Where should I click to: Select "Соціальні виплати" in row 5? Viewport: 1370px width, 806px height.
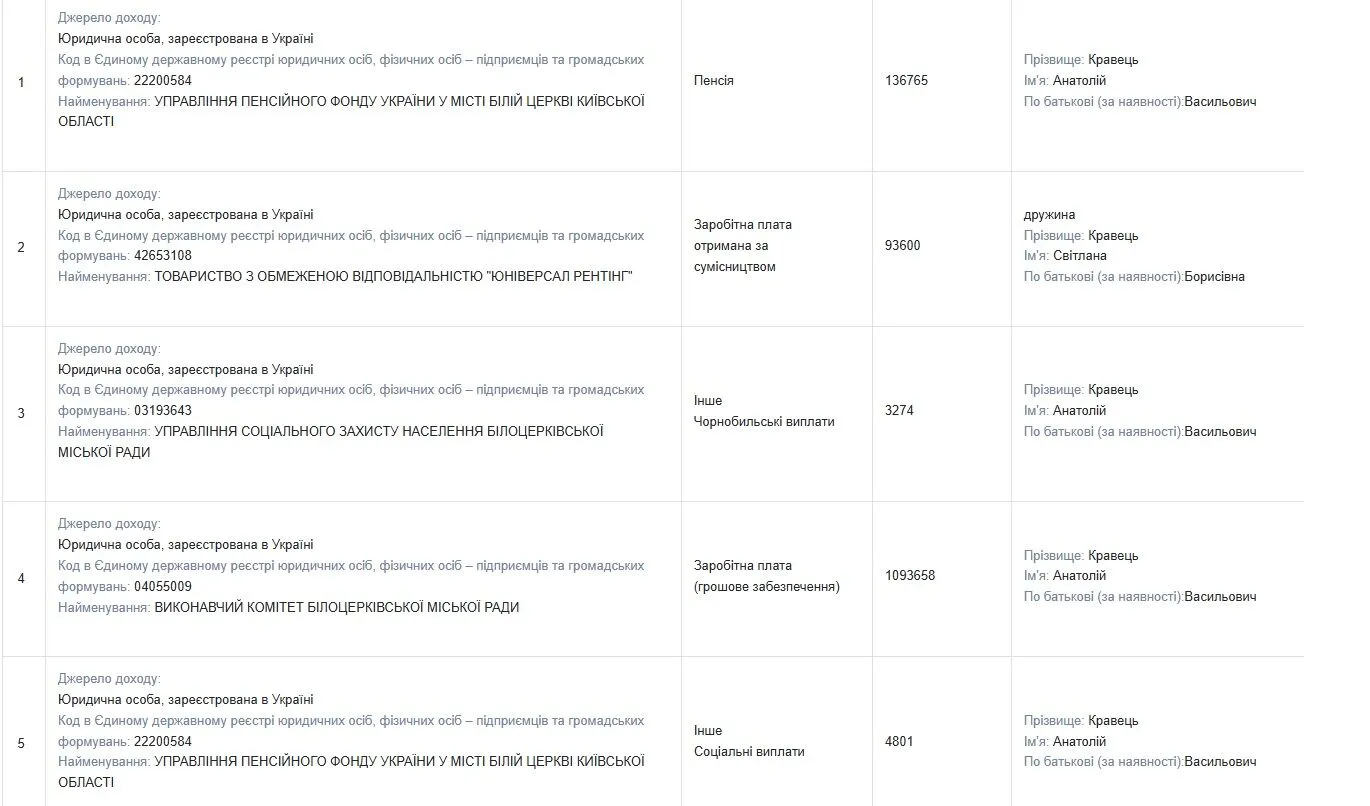click(749, 752)
